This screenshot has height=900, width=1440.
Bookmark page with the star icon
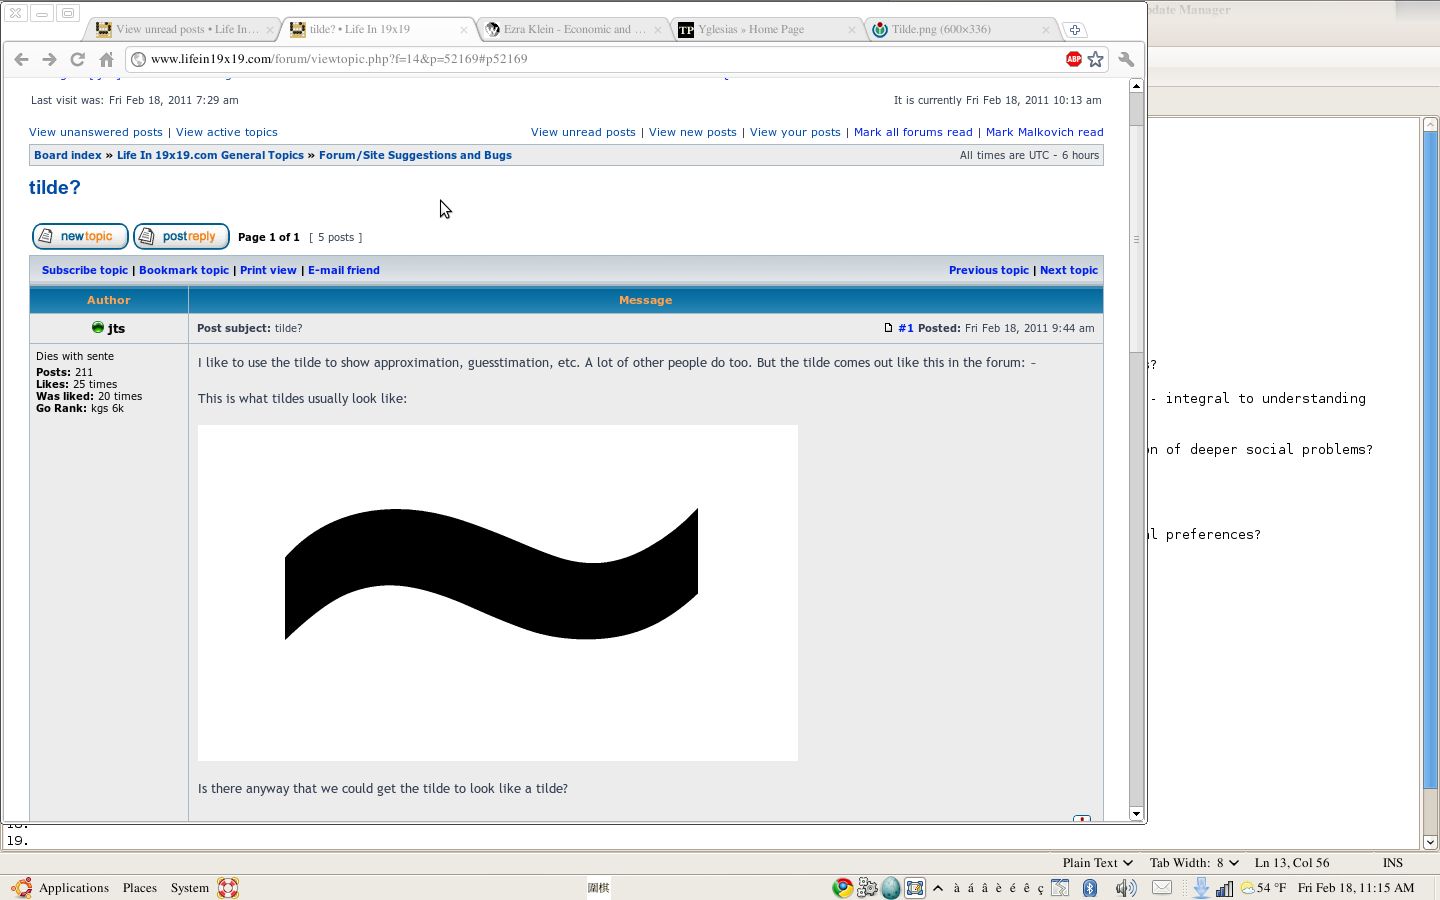click(1096, 59)
